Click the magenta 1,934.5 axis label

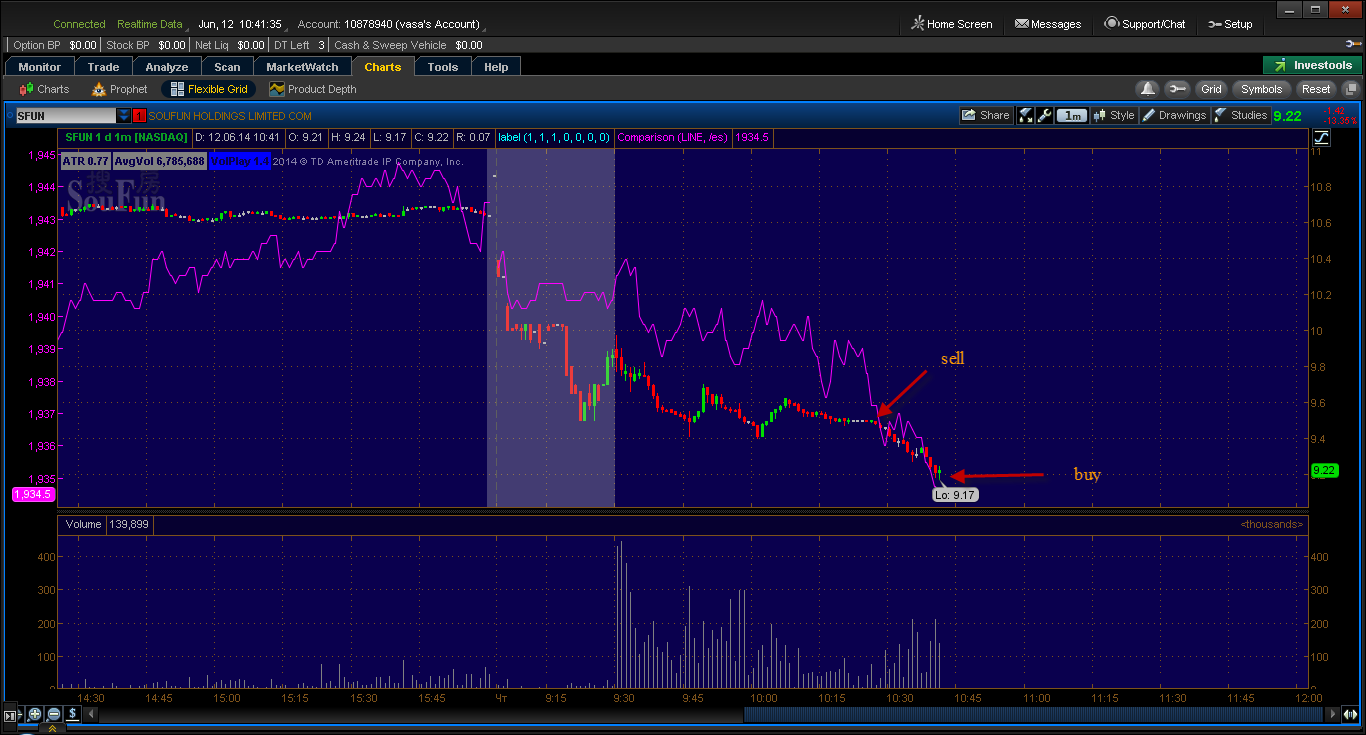point(33,494)
